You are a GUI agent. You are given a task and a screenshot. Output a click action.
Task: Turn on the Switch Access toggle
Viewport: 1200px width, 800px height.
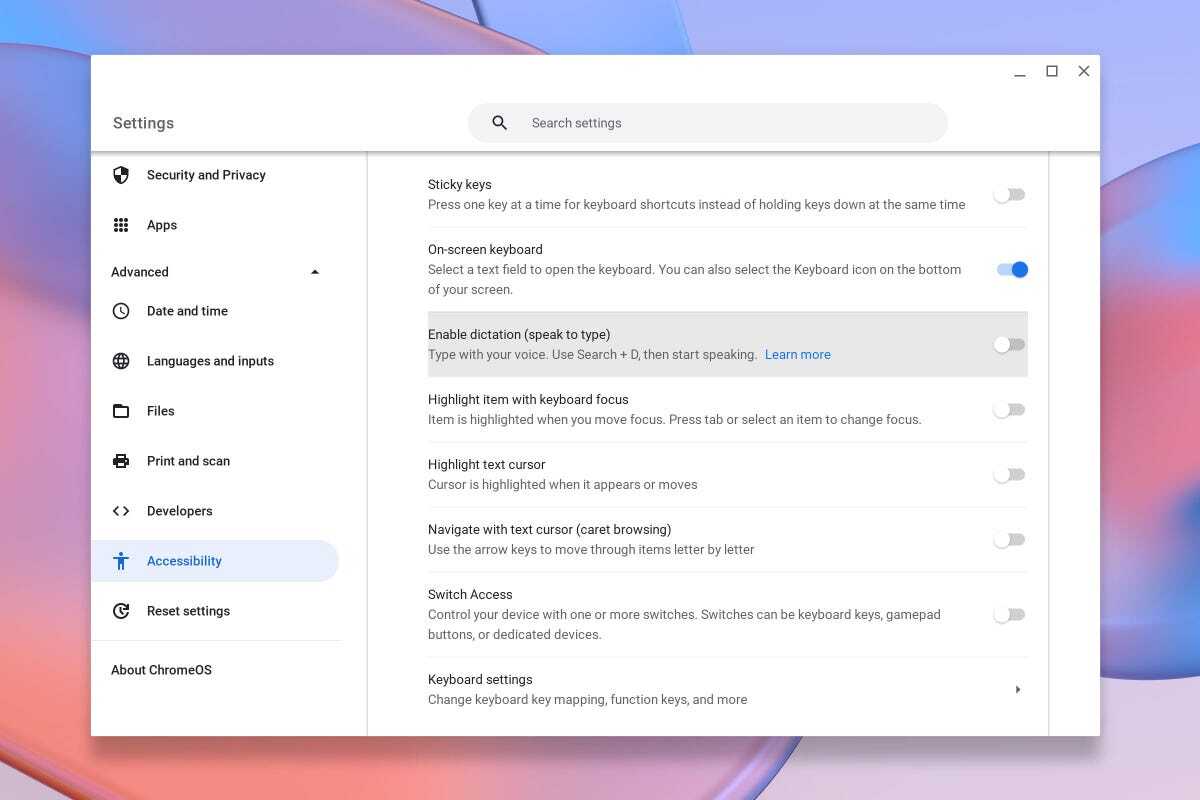click(1009, 615)
